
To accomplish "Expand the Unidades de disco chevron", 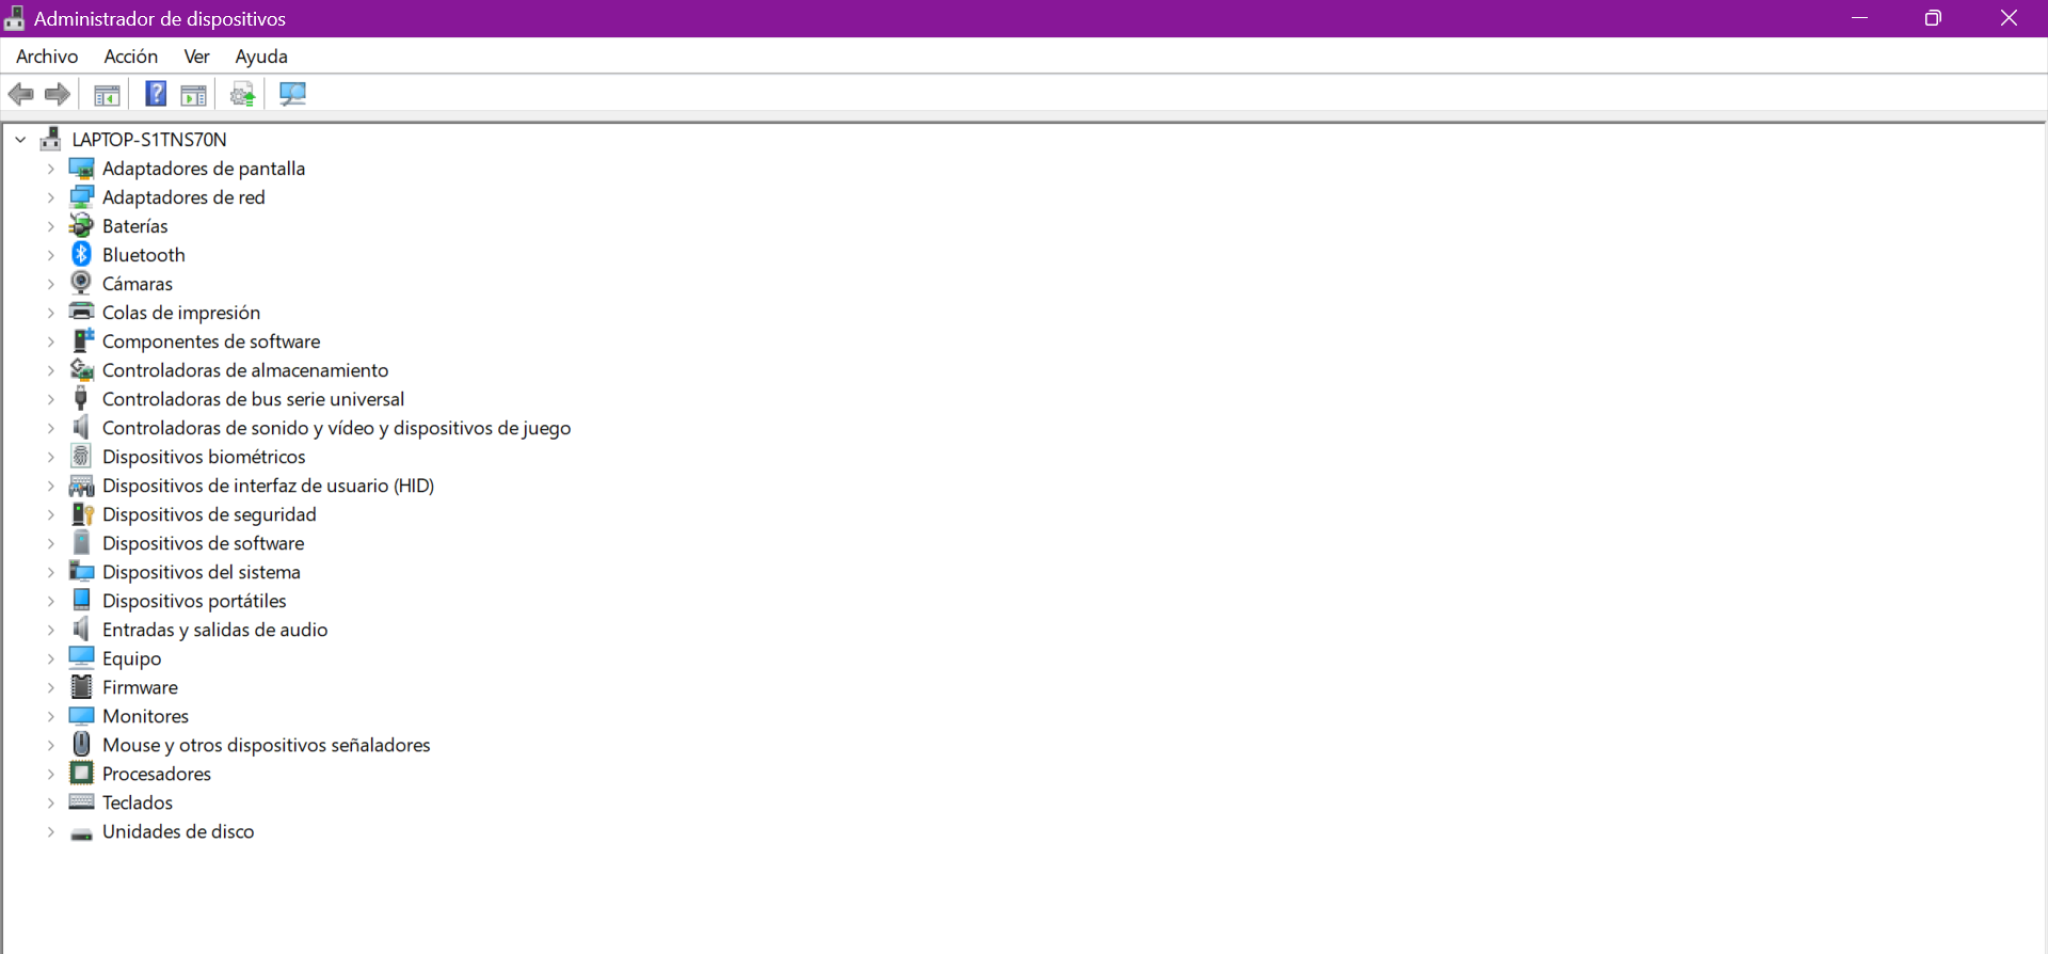I will tap(51, 832).
